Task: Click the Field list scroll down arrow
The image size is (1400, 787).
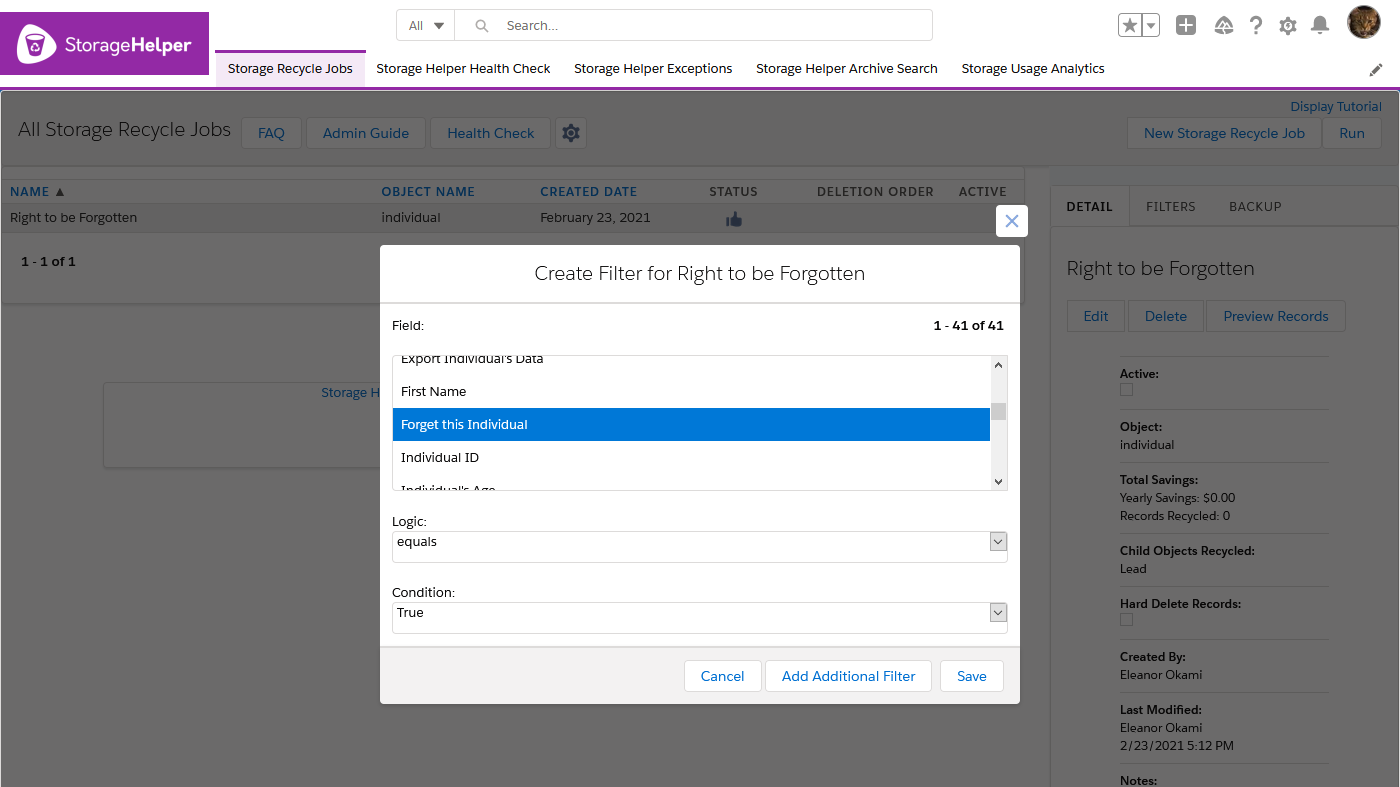Action: coord(998,481)
